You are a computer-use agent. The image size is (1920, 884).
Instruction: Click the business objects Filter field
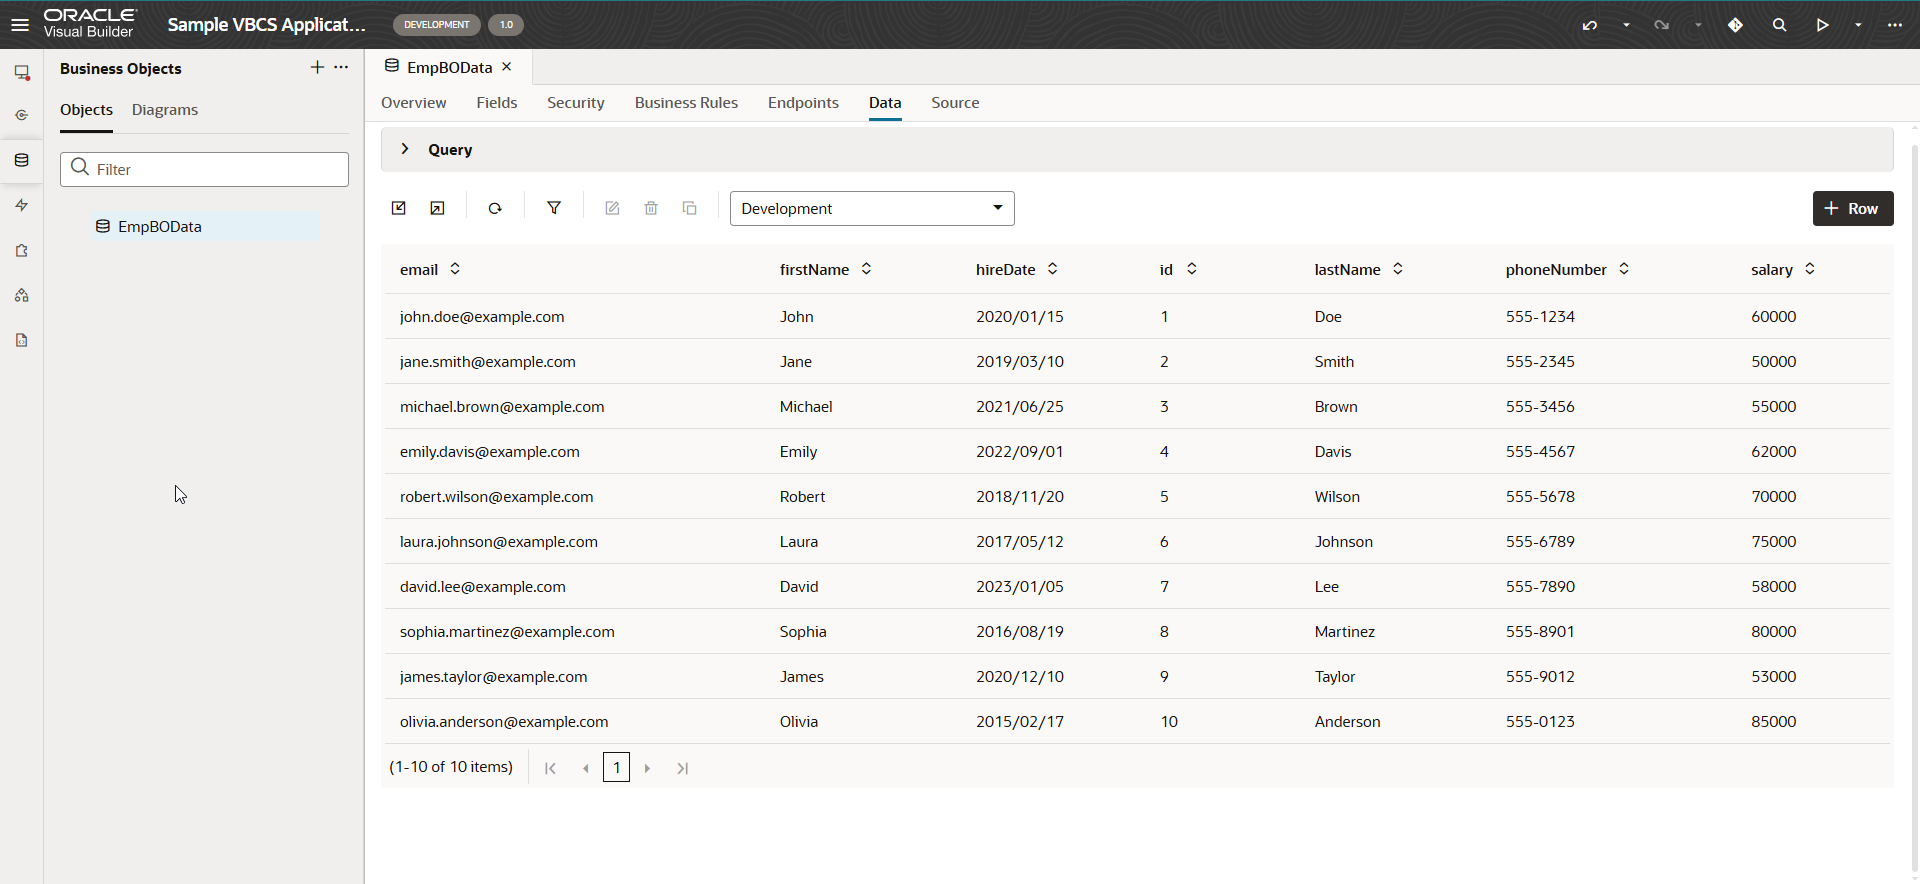click(x=204, y=169)
